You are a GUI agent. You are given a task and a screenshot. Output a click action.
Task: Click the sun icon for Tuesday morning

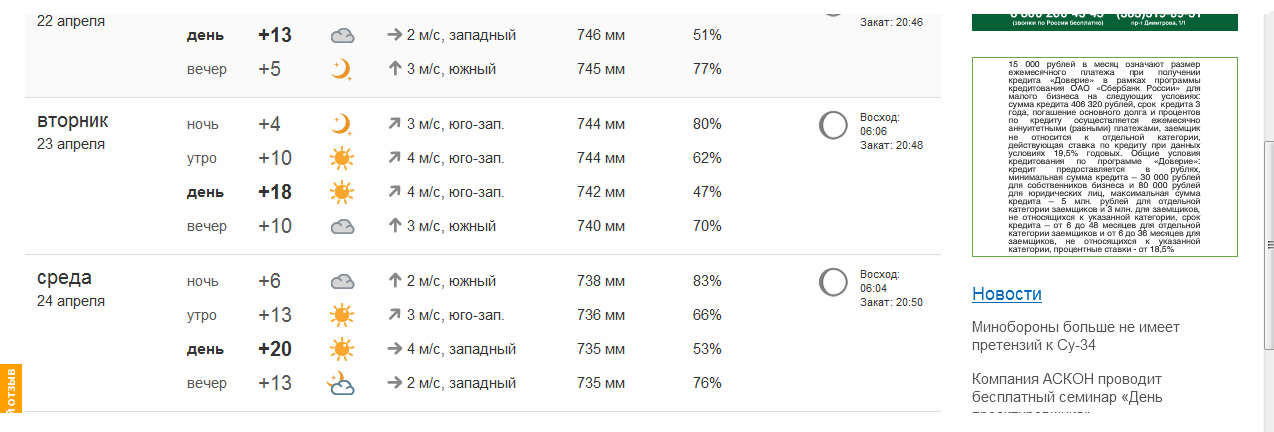[342, 158]
